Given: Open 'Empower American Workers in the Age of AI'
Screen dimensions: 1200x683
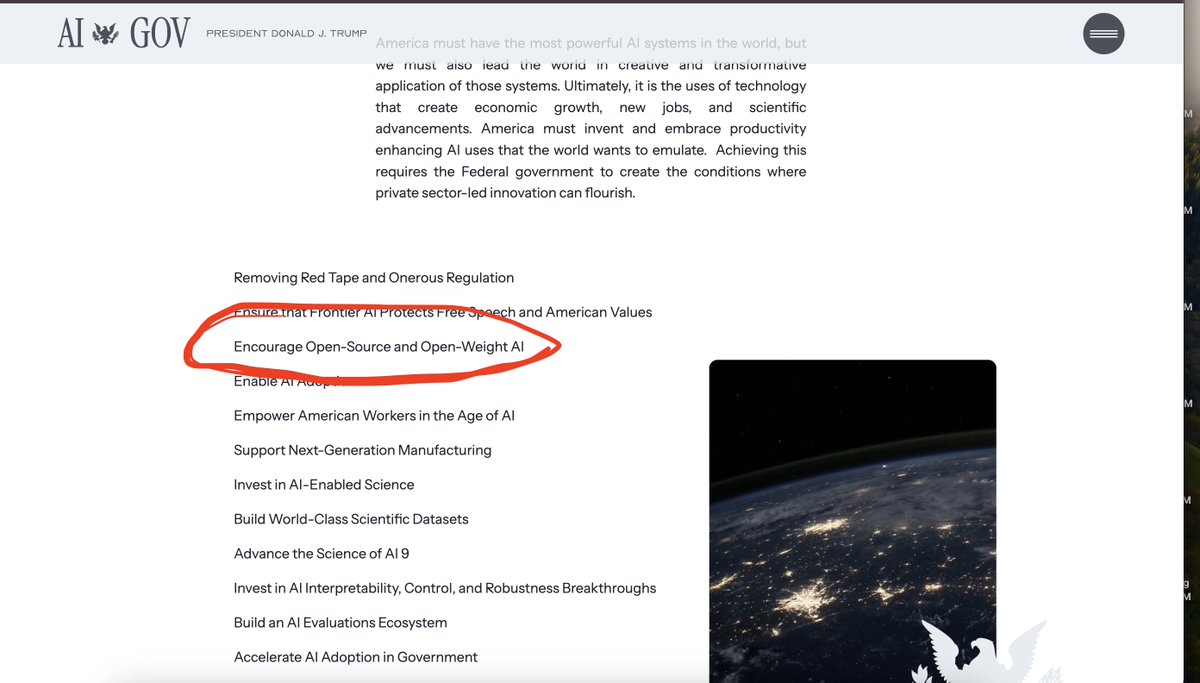Looking at the screenshot, I should [x=374, y=416].
